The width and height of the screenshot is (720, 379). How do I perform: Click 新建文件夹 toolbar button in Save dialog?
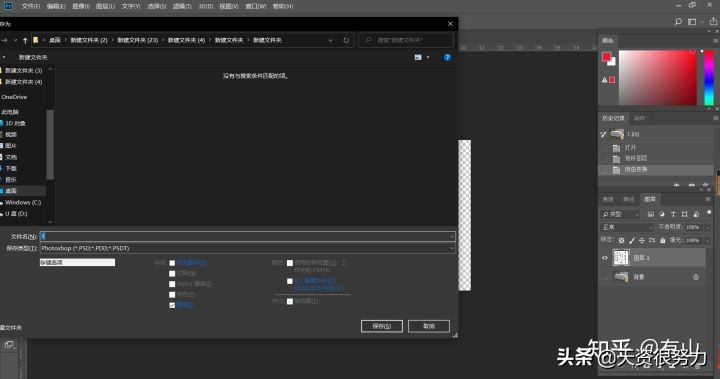tap(33, 57)
